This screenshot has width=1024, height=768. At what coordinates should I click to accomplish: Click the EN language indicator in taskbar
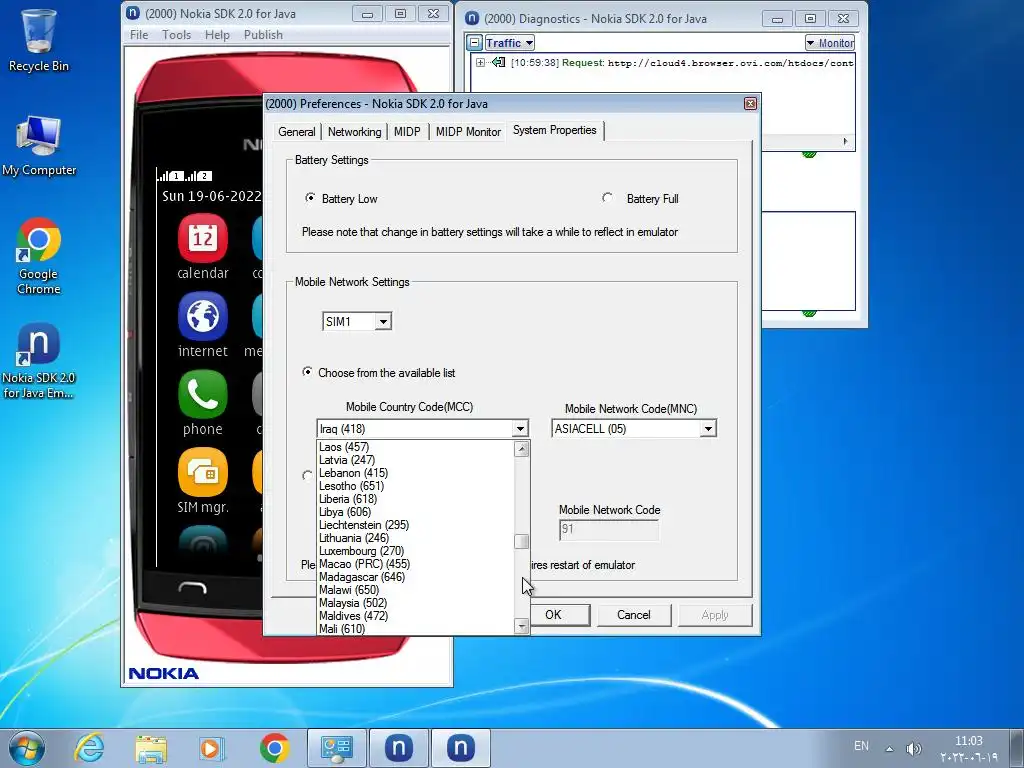861,746
